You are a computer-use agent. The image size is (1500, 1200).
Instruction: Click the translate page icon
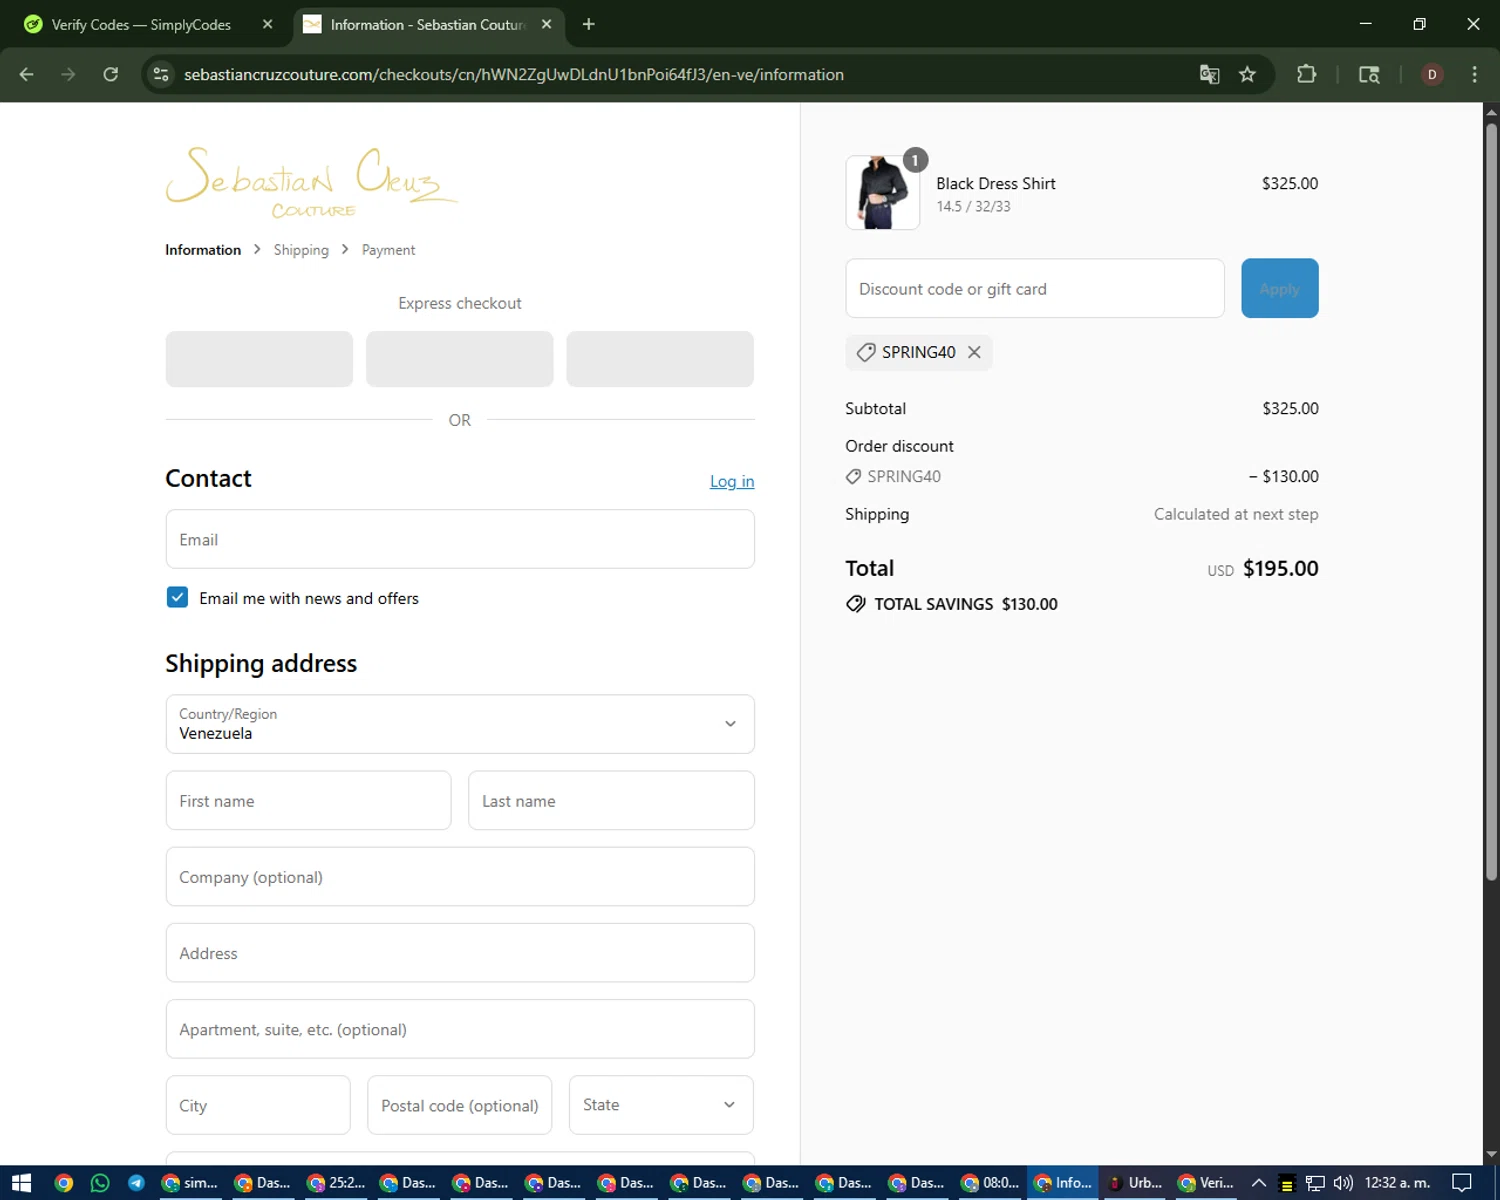coord(1209,74)
